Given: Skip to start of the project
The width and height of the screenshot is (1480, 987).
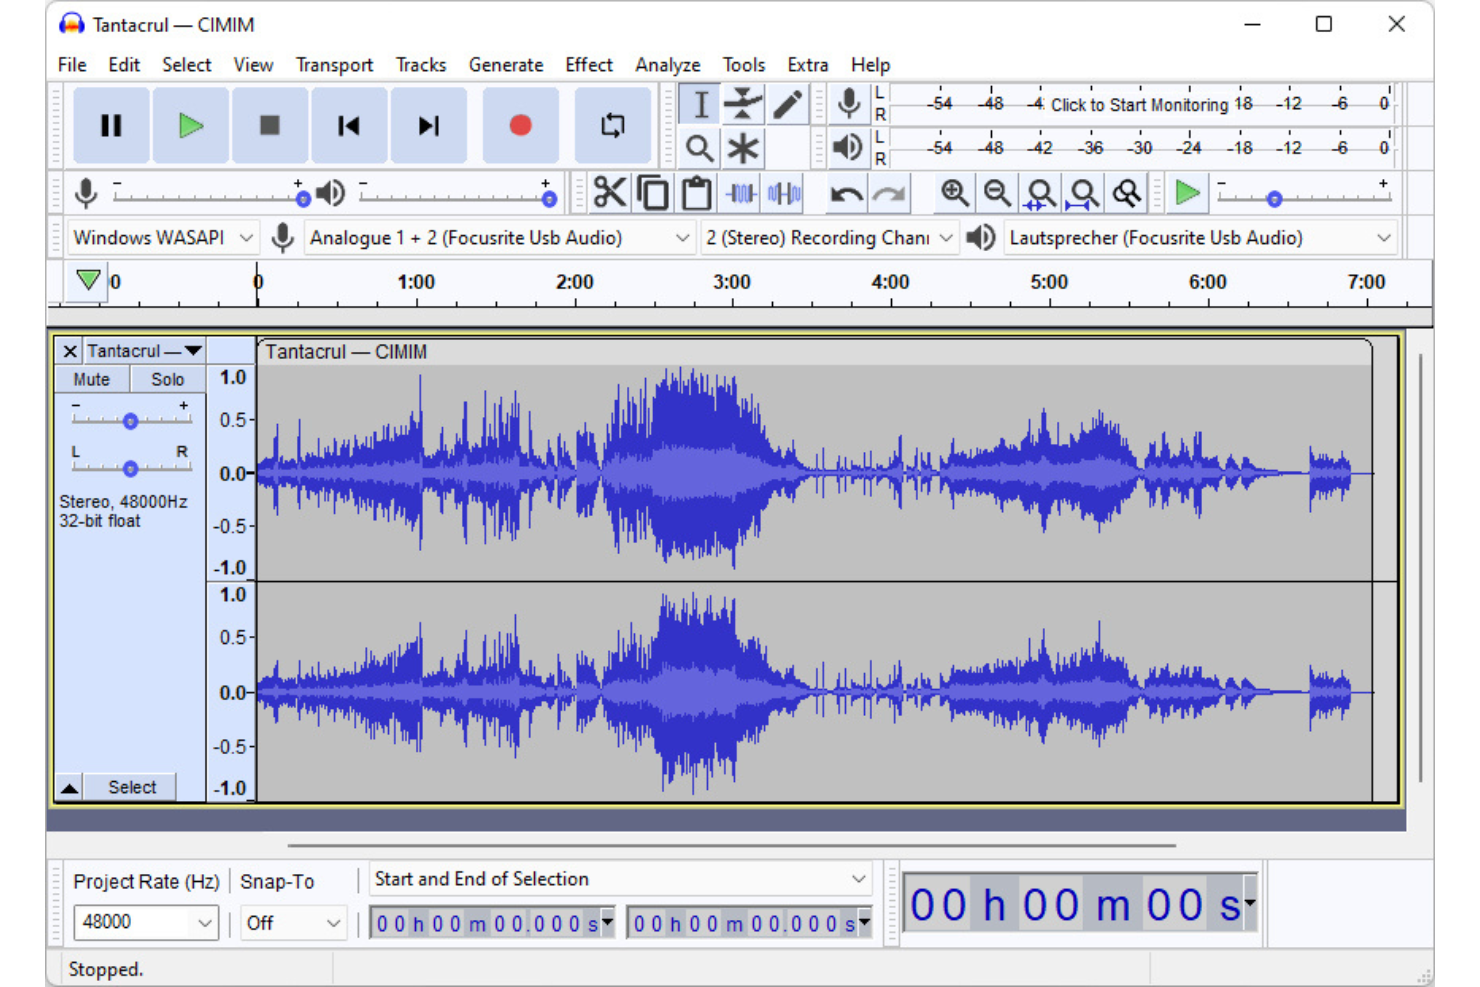Looking at the screenshot, I should 349,125.
